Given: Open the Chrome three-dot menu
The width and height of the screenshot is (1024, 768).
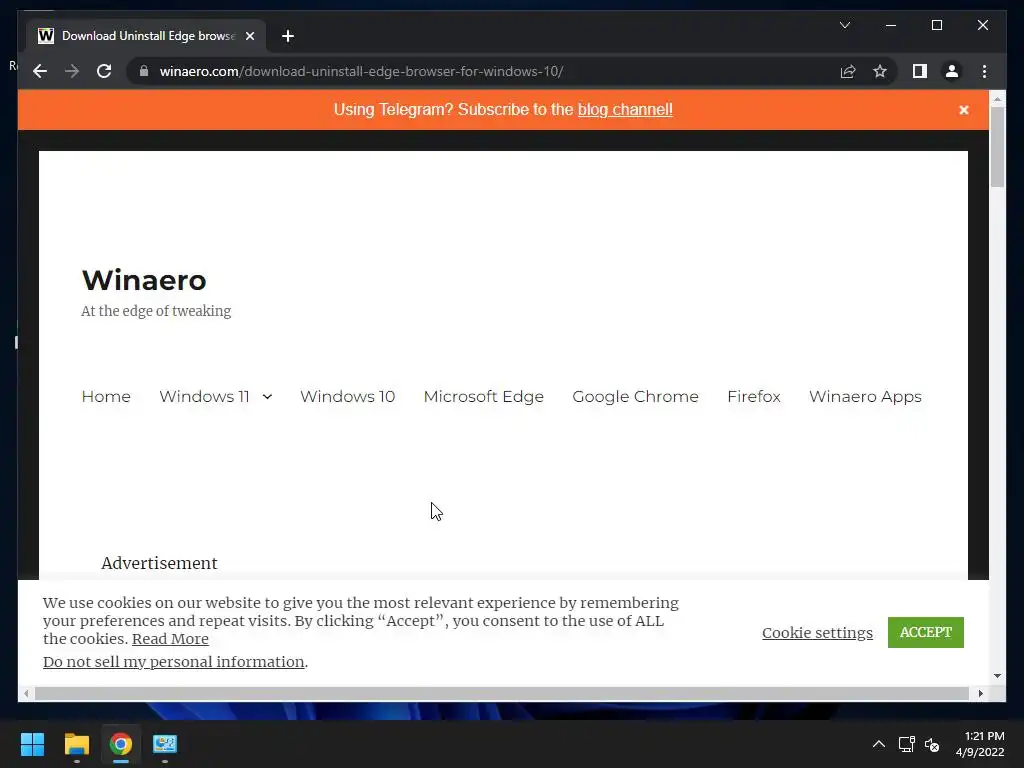Looking at the screenshot, I should pos(984,71).
